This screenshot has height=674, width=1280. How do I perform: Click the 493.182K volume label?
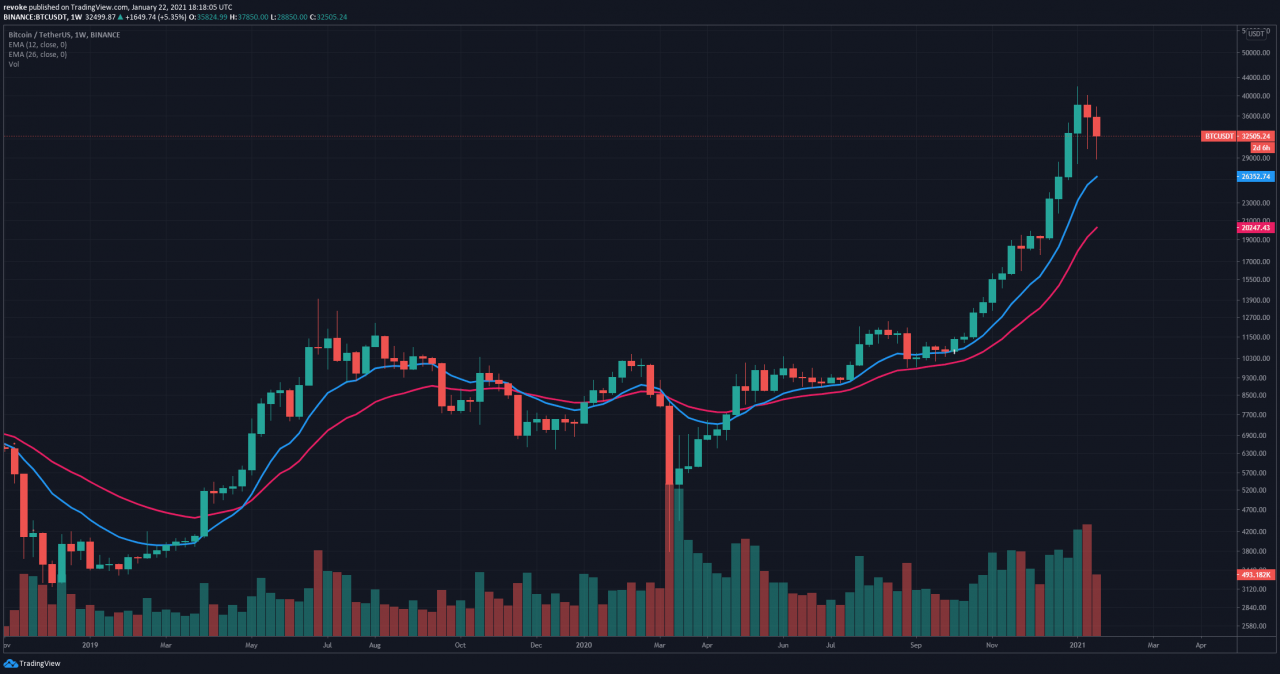1254,575
